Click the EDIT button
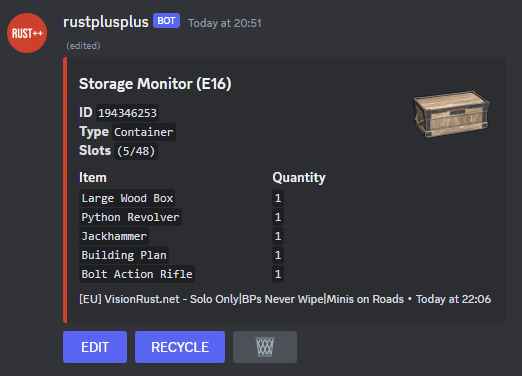 pos(95,347)
